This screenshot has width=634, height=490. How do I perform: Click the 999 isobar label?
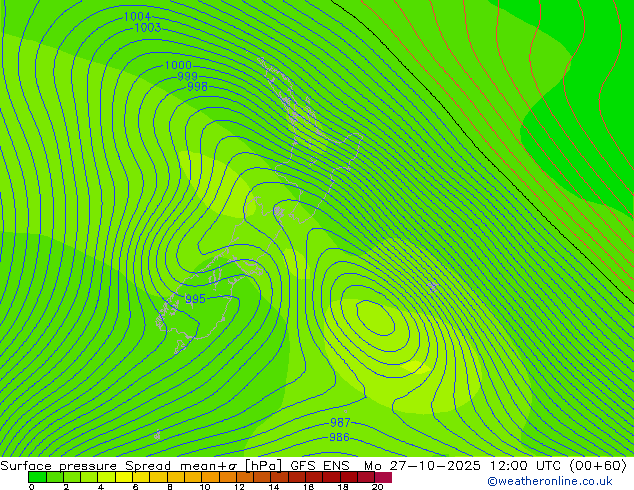pos(188,76)
